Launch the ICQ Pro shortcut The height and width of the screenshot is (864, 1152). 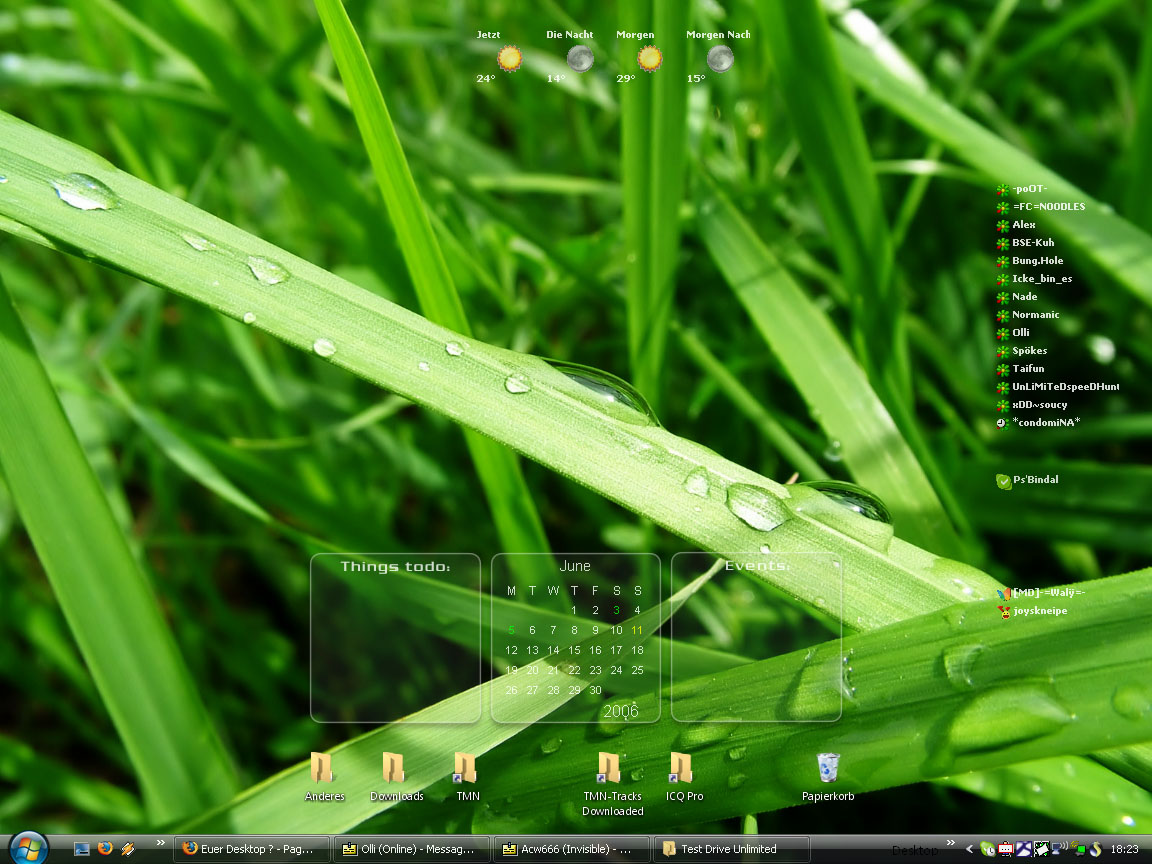pyautogui.click(x=682, y=768)
